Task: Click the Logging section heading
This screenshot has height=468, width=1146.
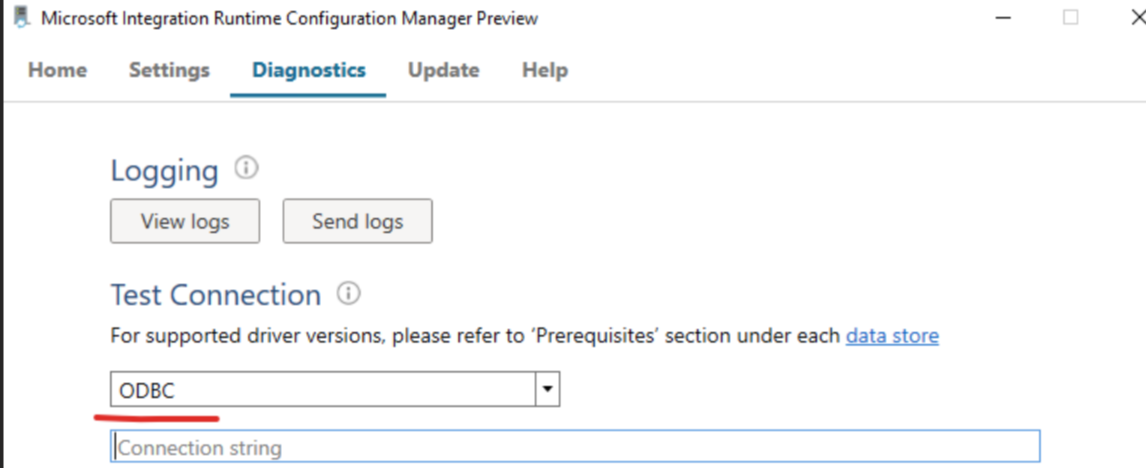Action: point(164,170)
